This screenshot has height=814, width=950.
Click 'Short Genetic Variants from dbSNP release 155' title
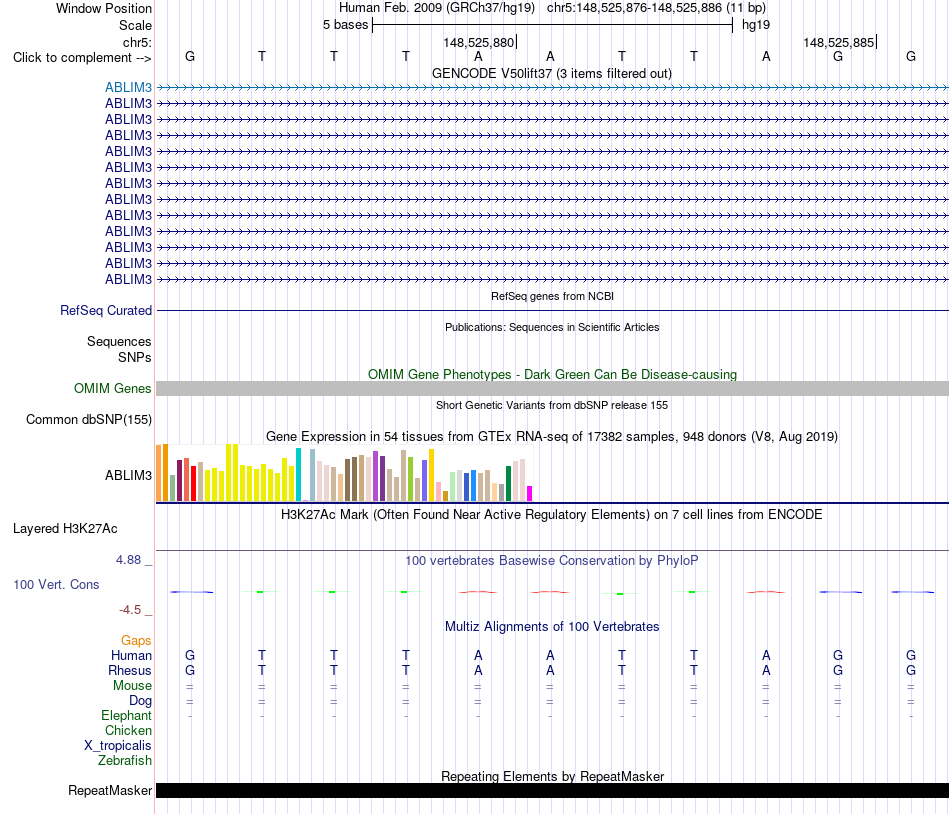tap(552, 405)
